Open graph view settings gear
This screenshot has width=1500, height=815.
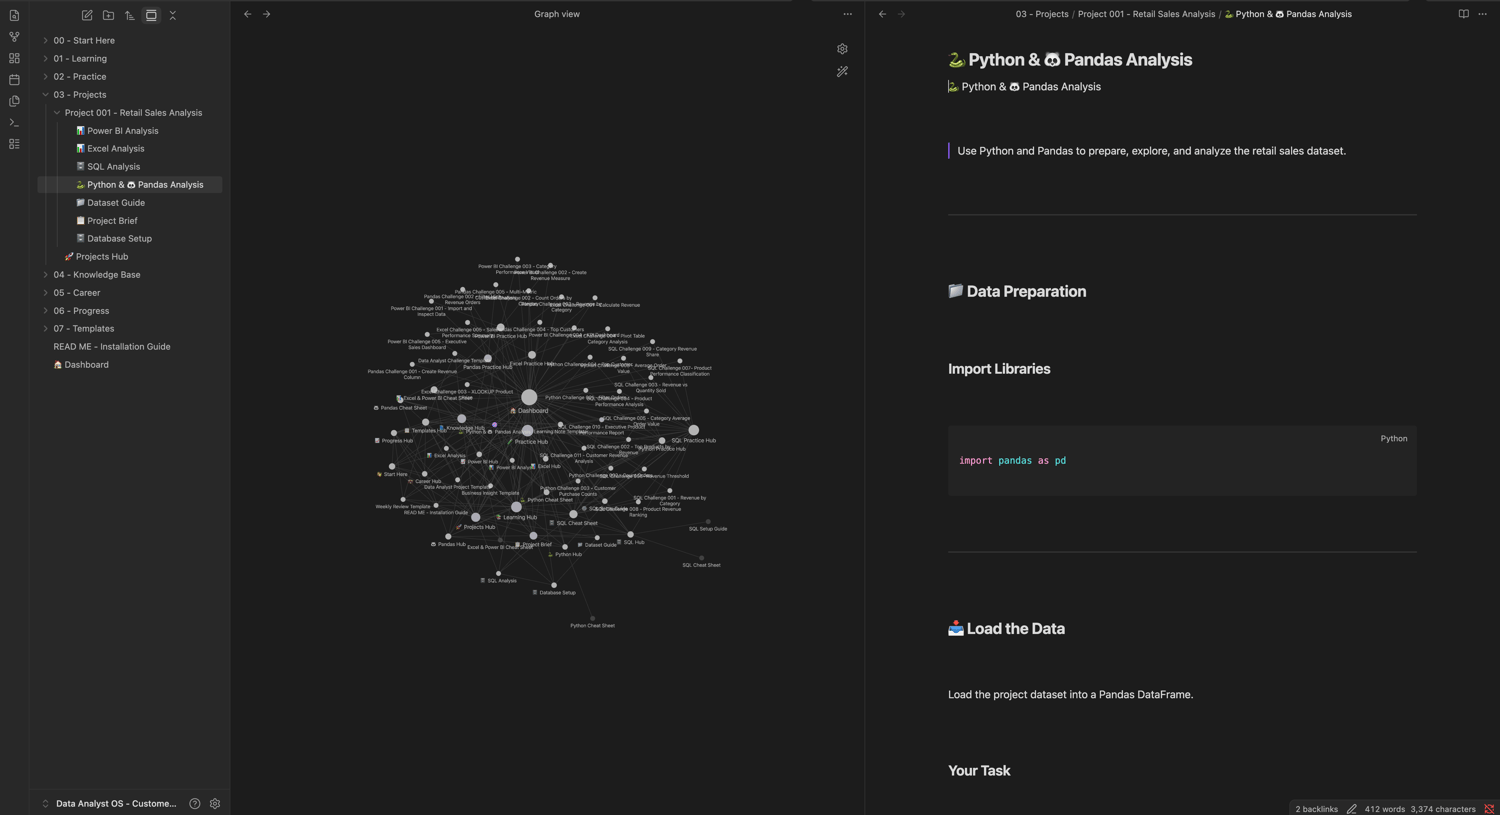pos(842,49)
